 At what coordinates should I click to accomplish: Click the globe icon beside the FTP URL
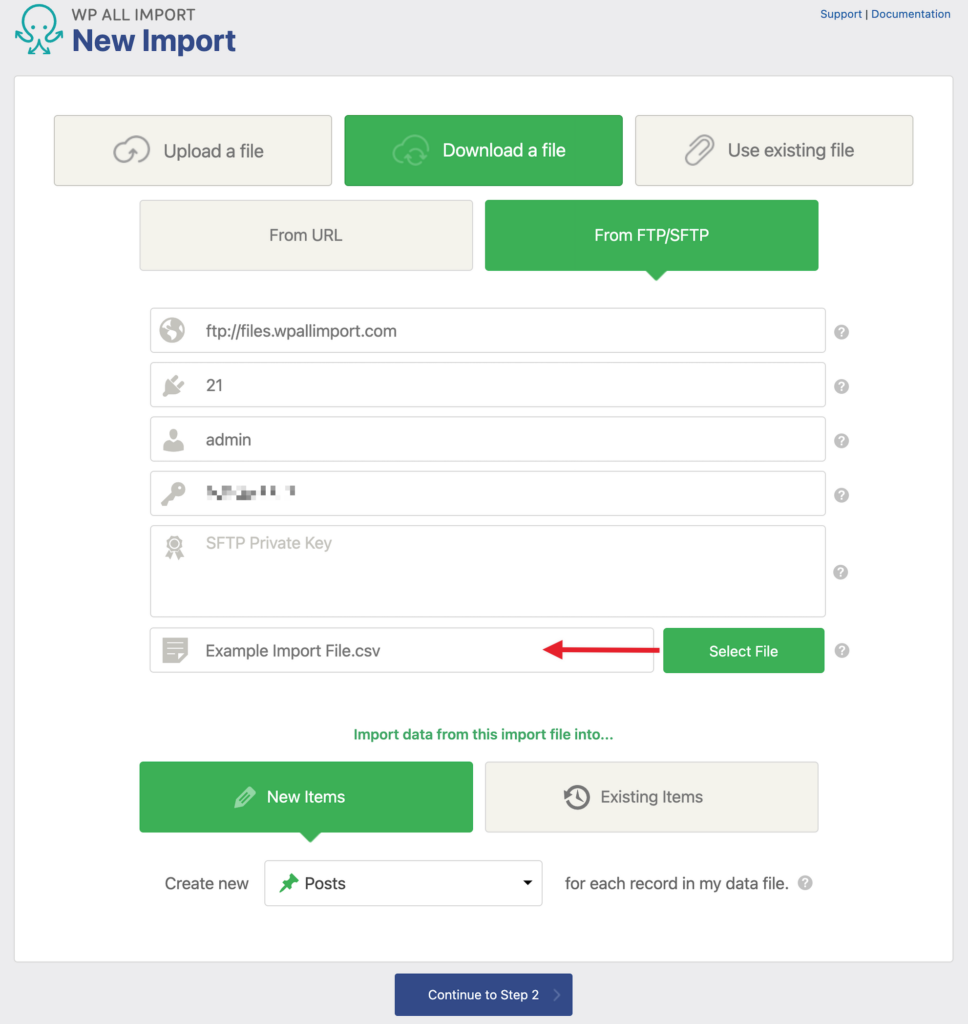(x=171, y=330)
